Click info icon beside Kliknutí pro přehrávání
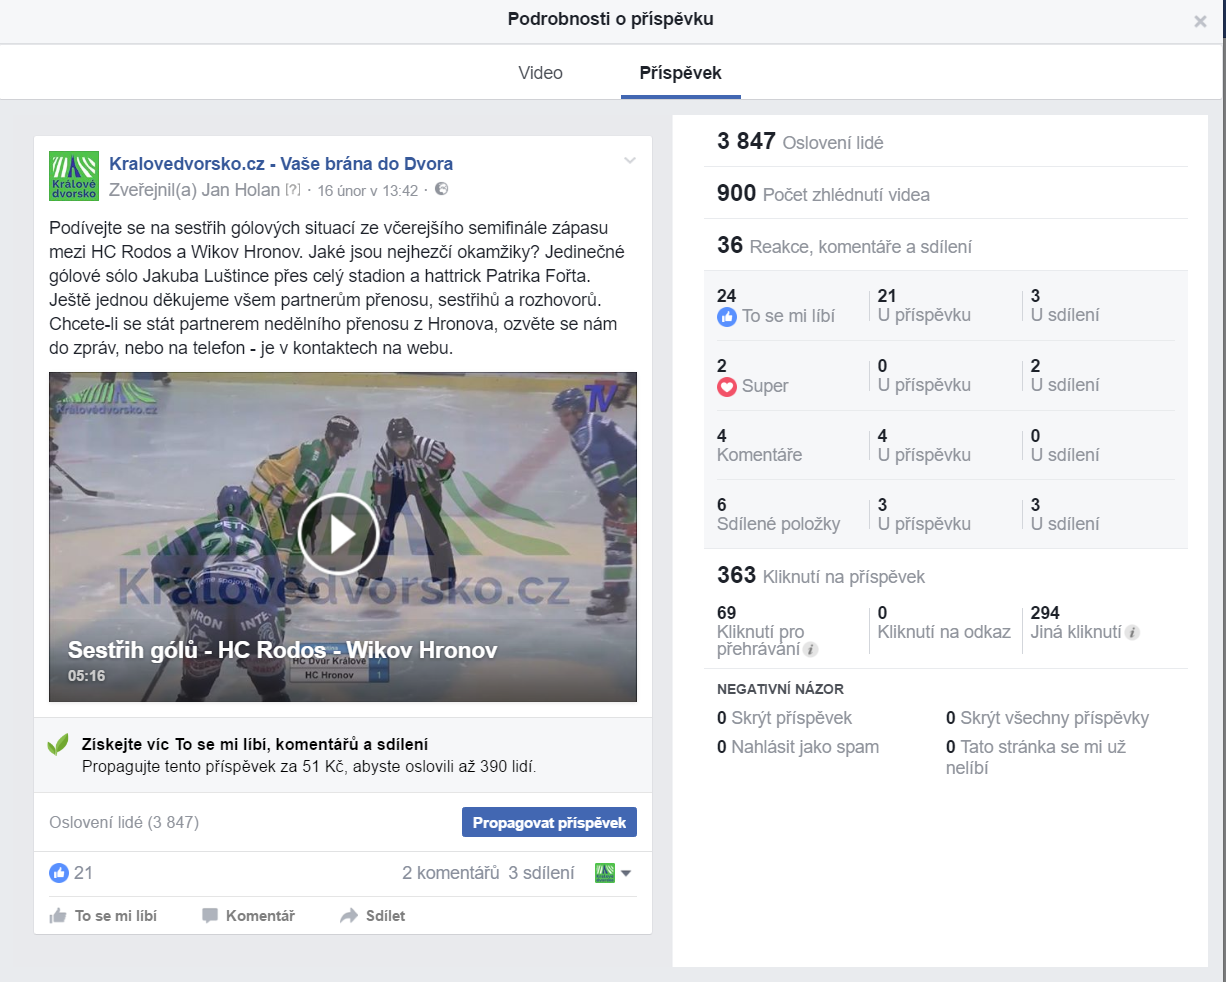Viewport: 1226px width, 982px height. click(811, 650)
